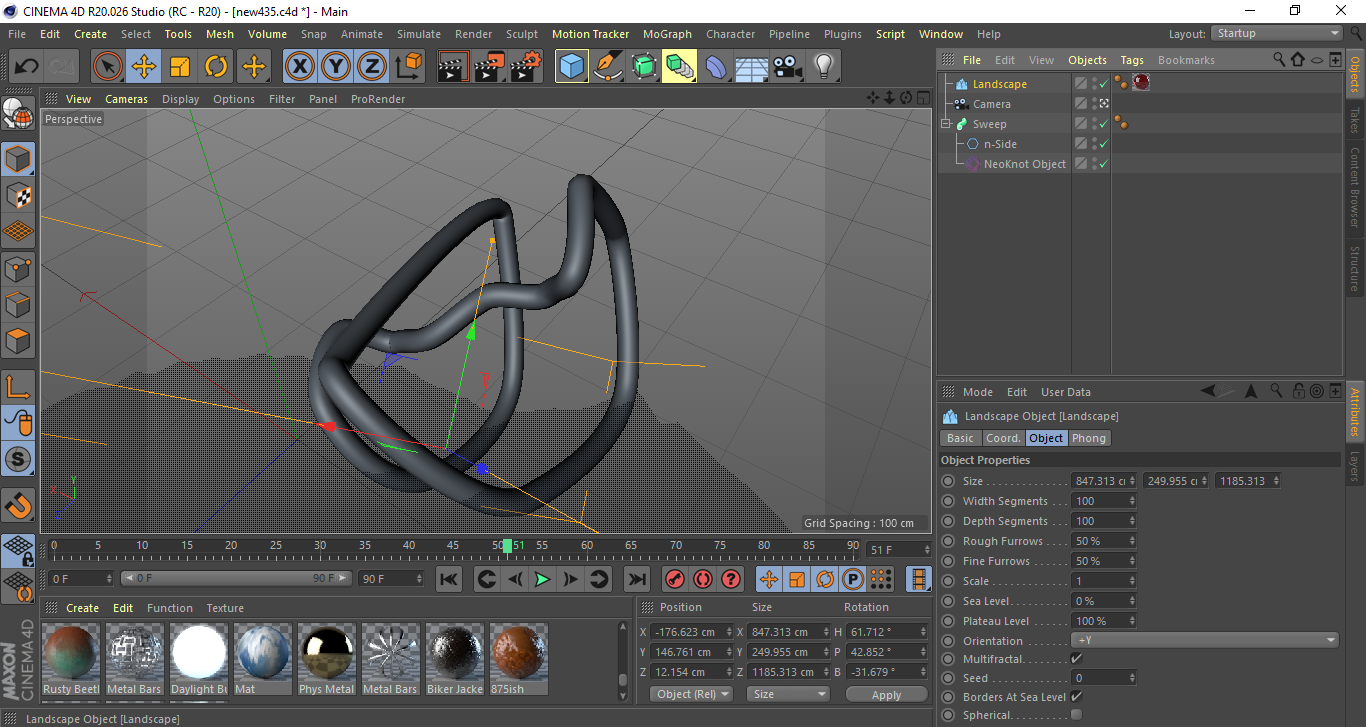Open the Layout Startup dropdown
The width and height of the screenshot is (1366, 727).
pyautogui.click(x=1277, y=33)
